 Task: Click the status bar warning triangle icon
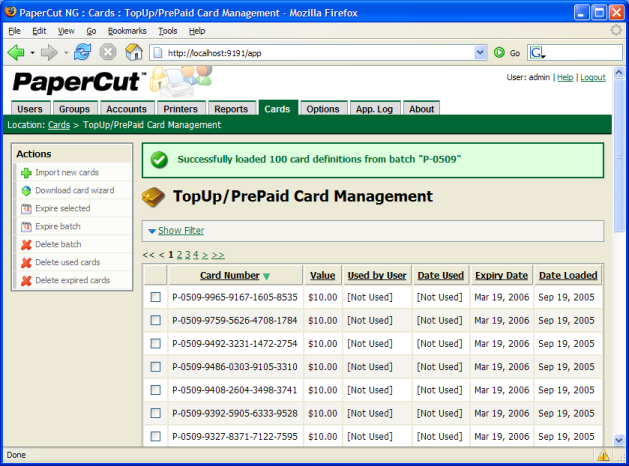tap(603, 455)
